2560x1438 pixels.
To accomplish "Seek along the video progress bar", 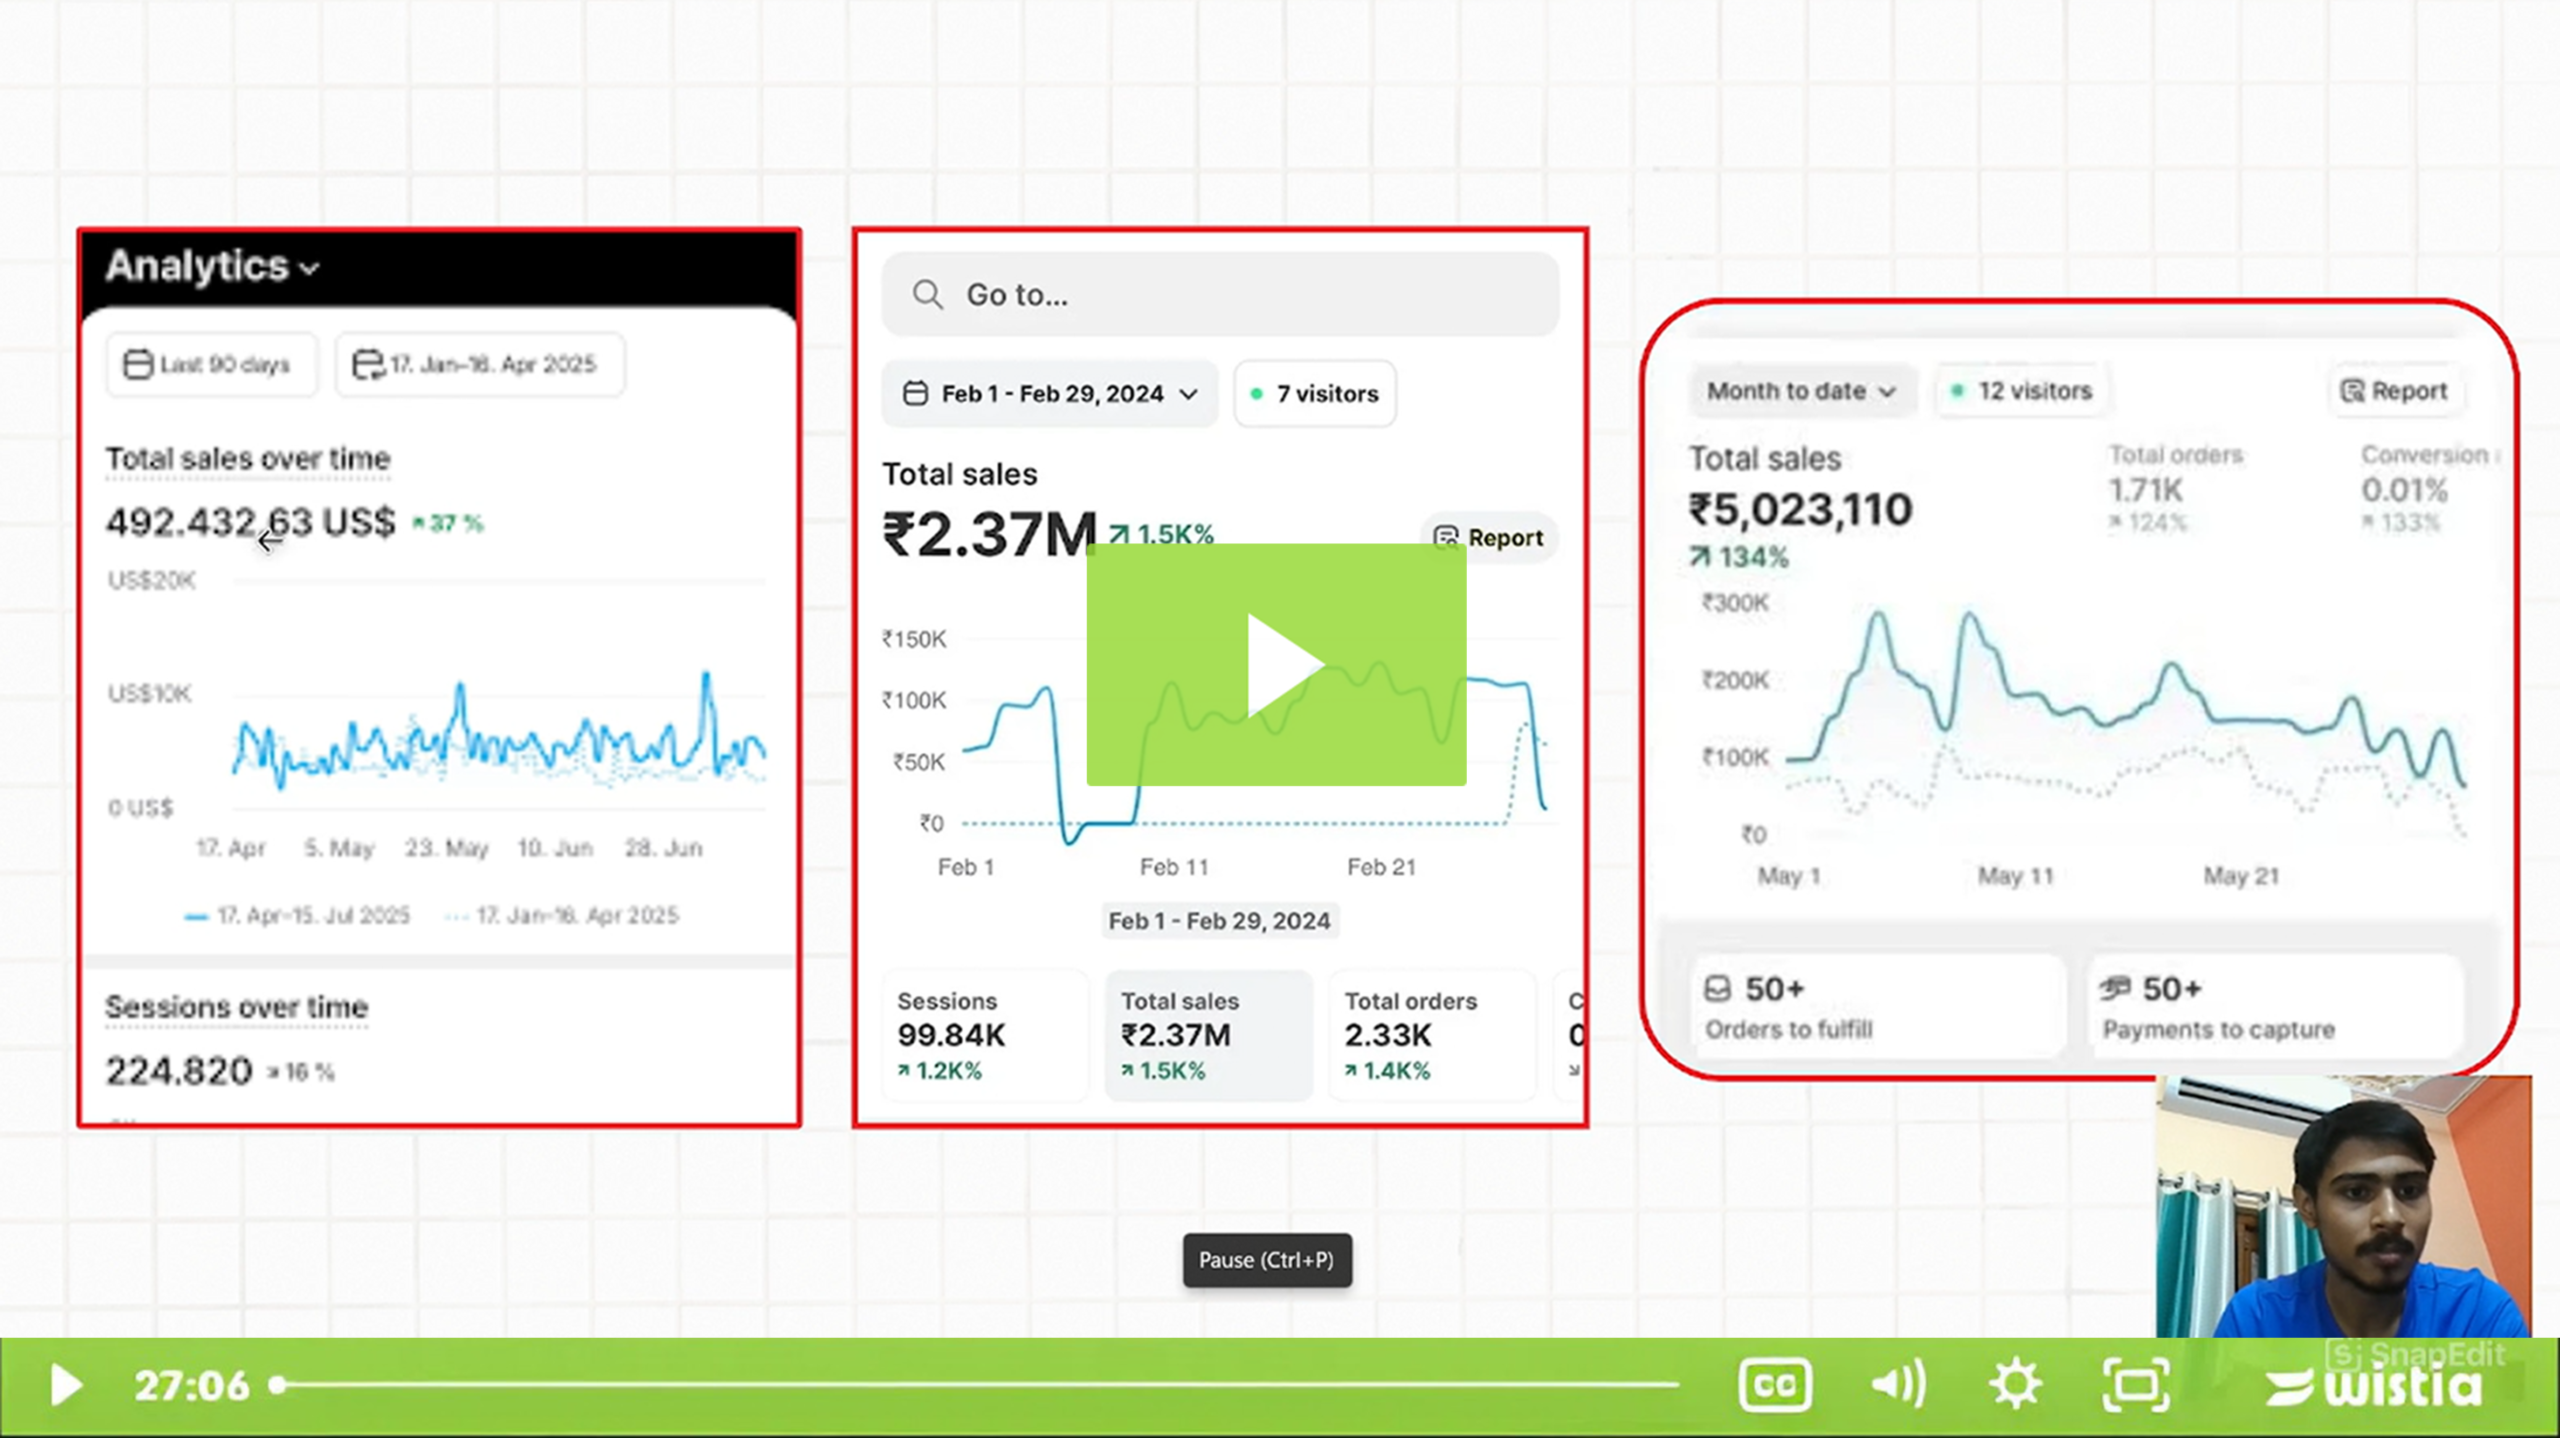I will 980,1385.
